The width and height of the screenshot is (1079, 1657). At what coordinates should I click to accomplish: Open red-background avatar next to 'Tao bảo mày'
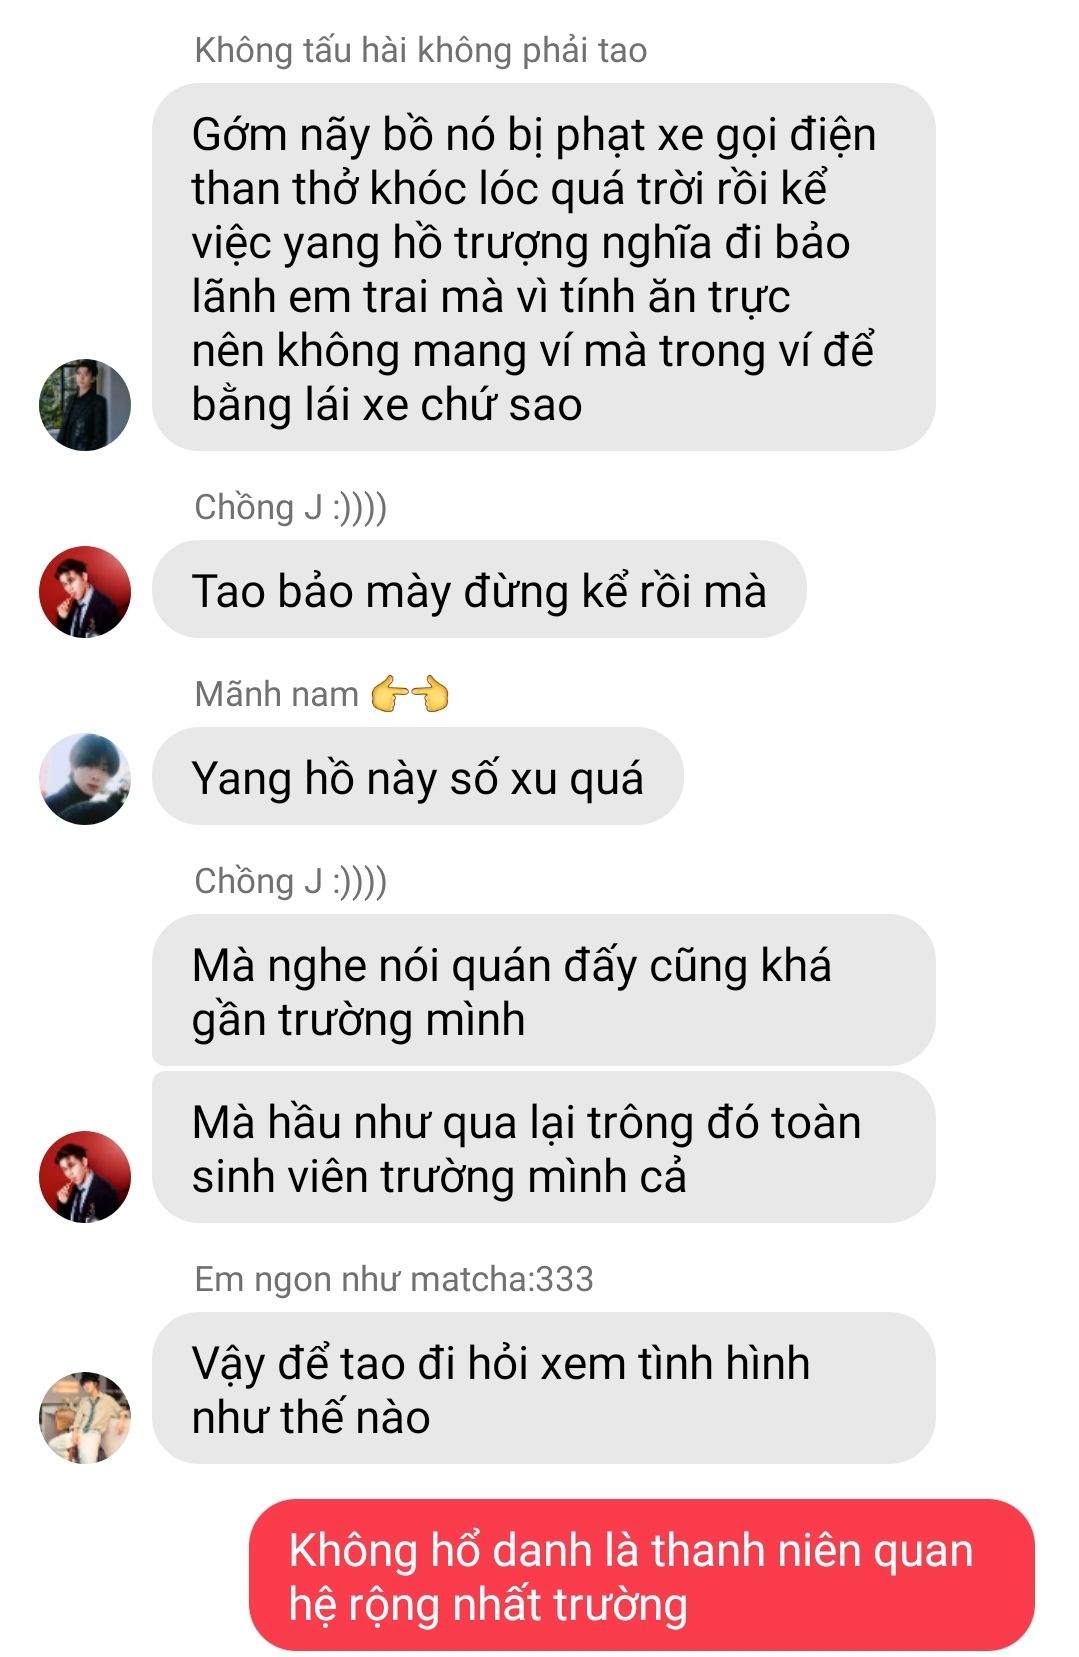(x=85, y=591)
